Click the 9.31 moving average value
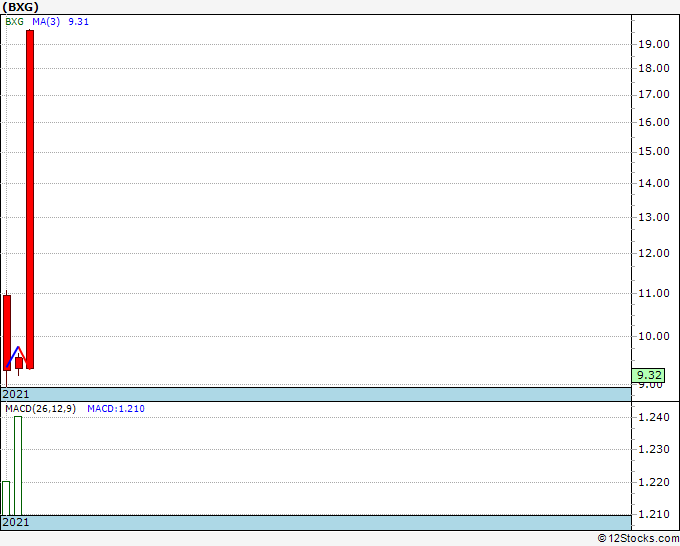 point(78,22)
